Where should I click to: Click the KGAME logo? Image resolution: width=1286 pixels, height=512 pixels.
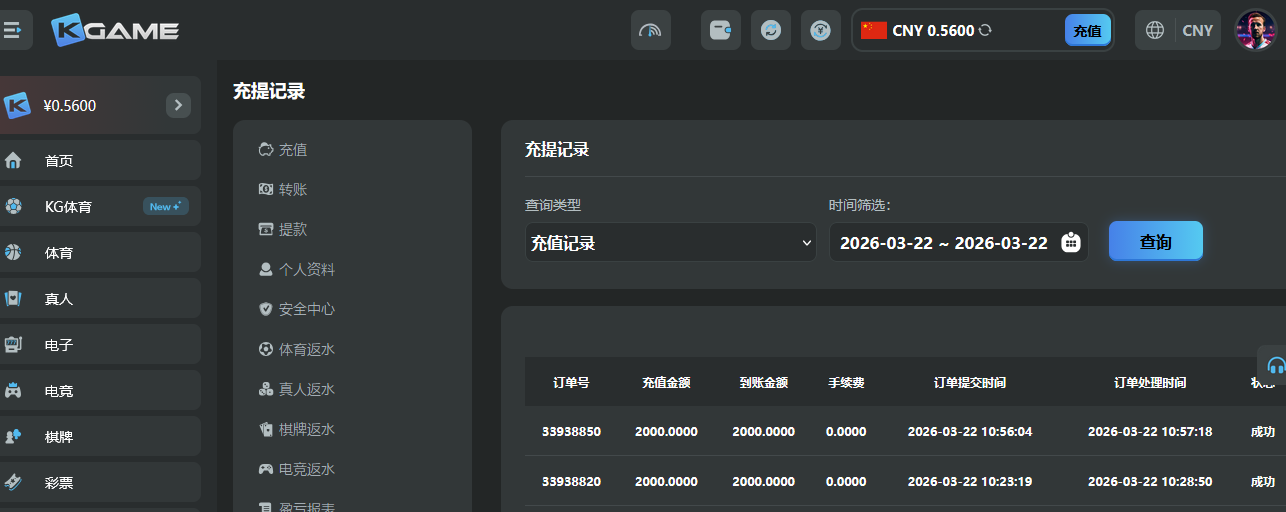click(x=115, y=30)
